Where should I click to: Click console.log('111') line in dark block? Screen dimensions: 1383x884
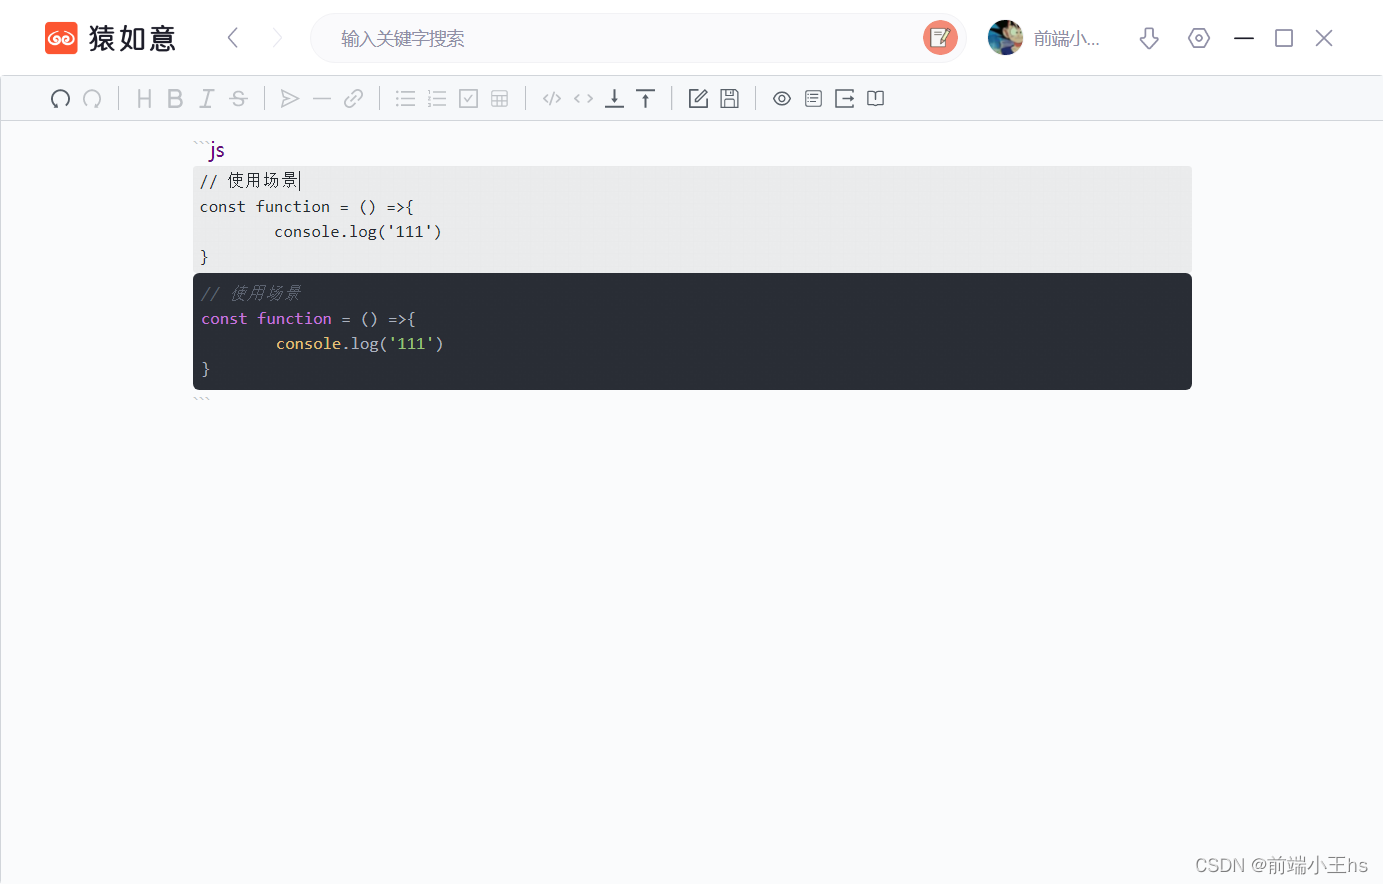[360, 344]
